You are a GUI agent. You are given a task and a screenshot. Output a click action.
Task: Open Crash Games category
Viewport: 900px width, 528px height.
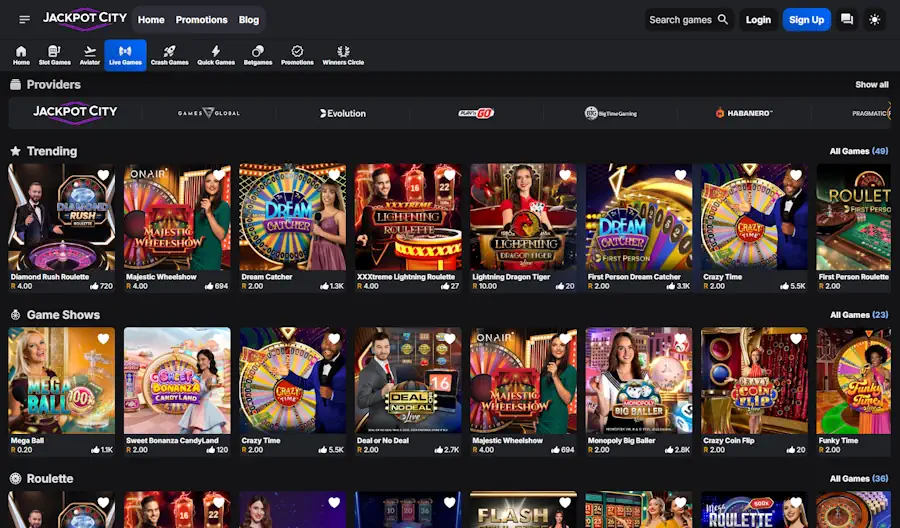(x=169, y=55)
